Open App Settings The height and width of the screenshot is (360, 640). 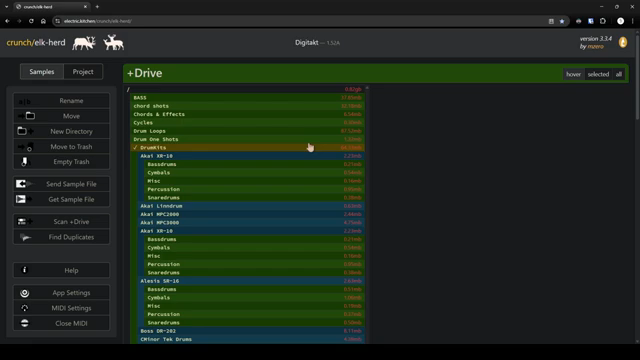coord(61,293)
